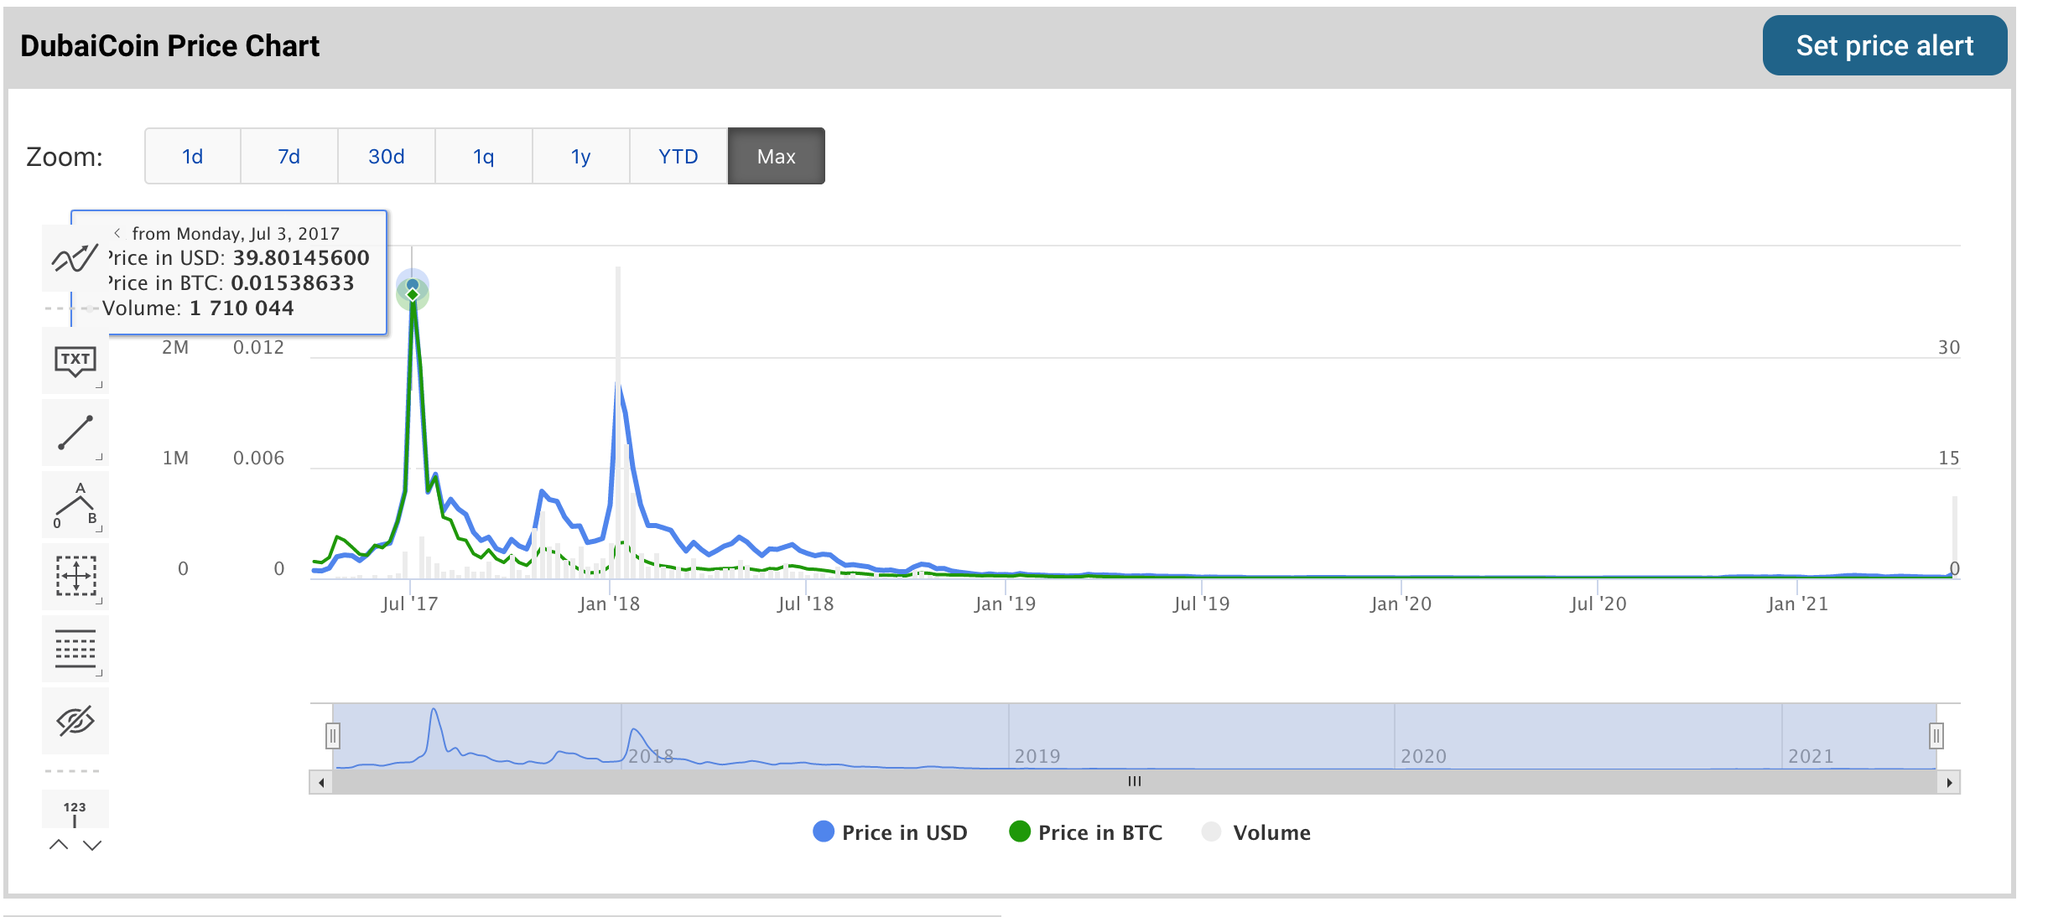Toggle Price in USD series legend
The image size is (2048, 917).
click(891, 832)
